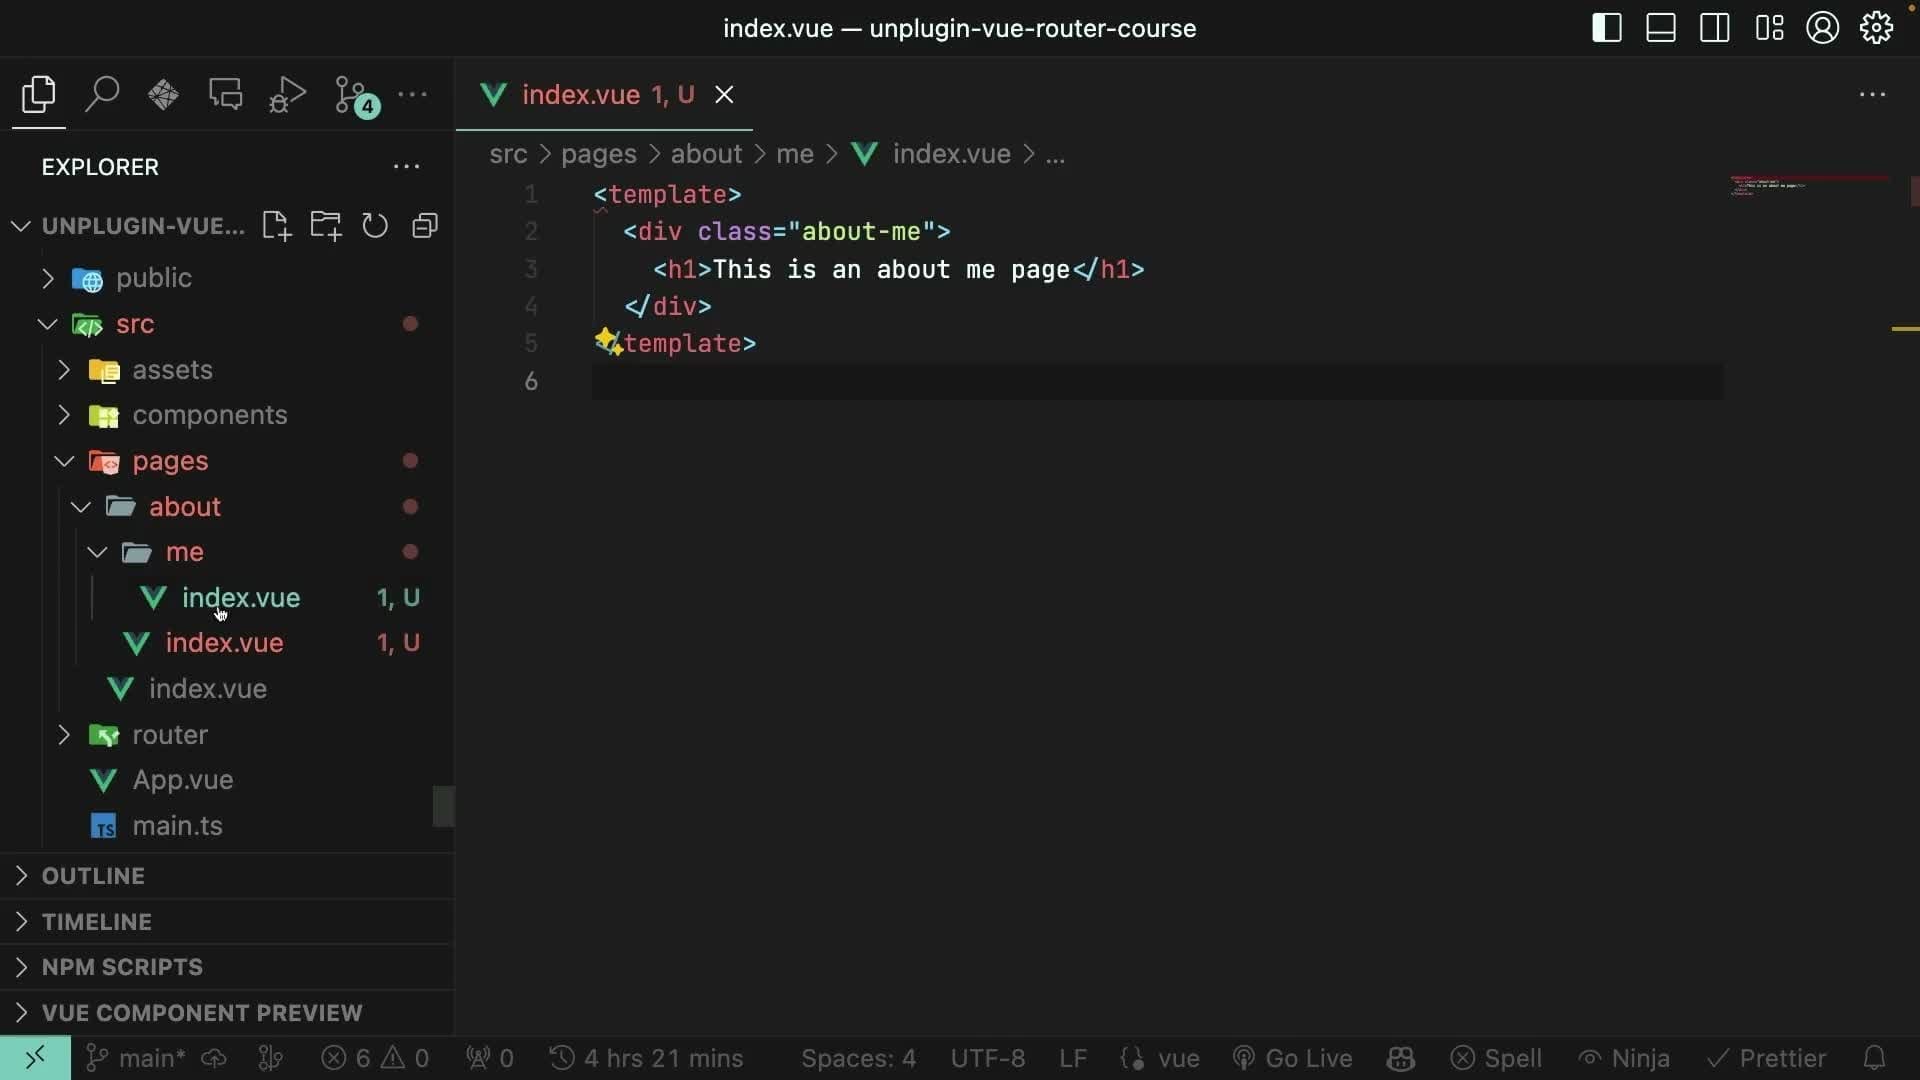
Task: Toggle Spell checker in status bar
Action: coord(1496,1058)
